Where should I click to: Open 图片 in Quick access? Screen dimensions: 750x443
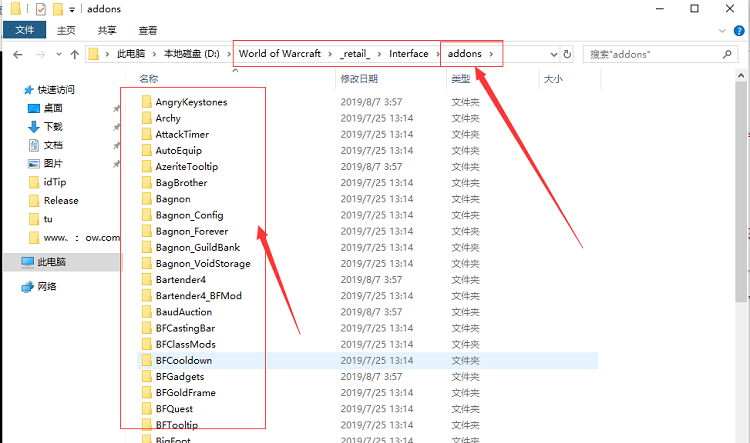click(x=53, y=163)
